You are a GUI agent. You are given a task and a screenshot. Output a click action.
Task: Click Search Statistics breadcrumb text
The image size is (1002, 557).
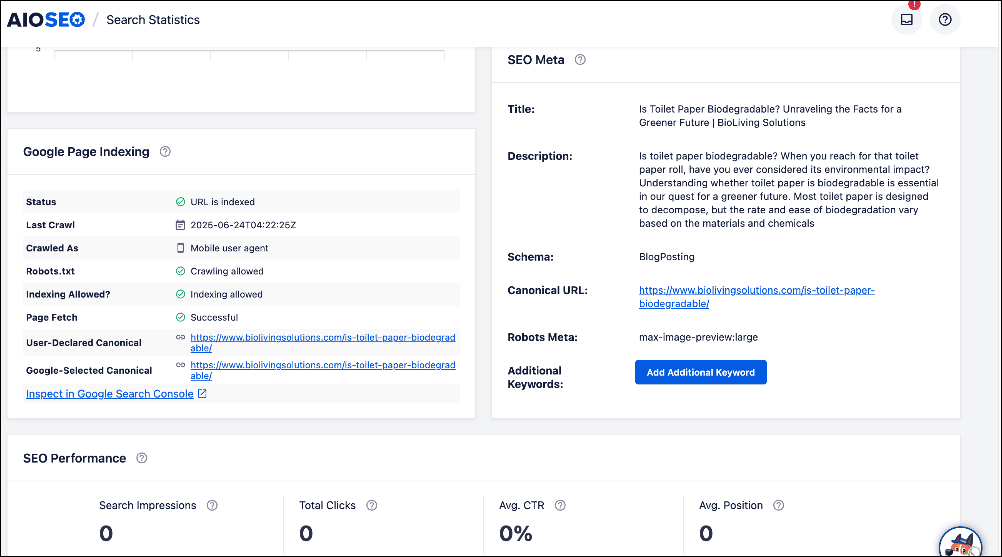click(153, 20)
